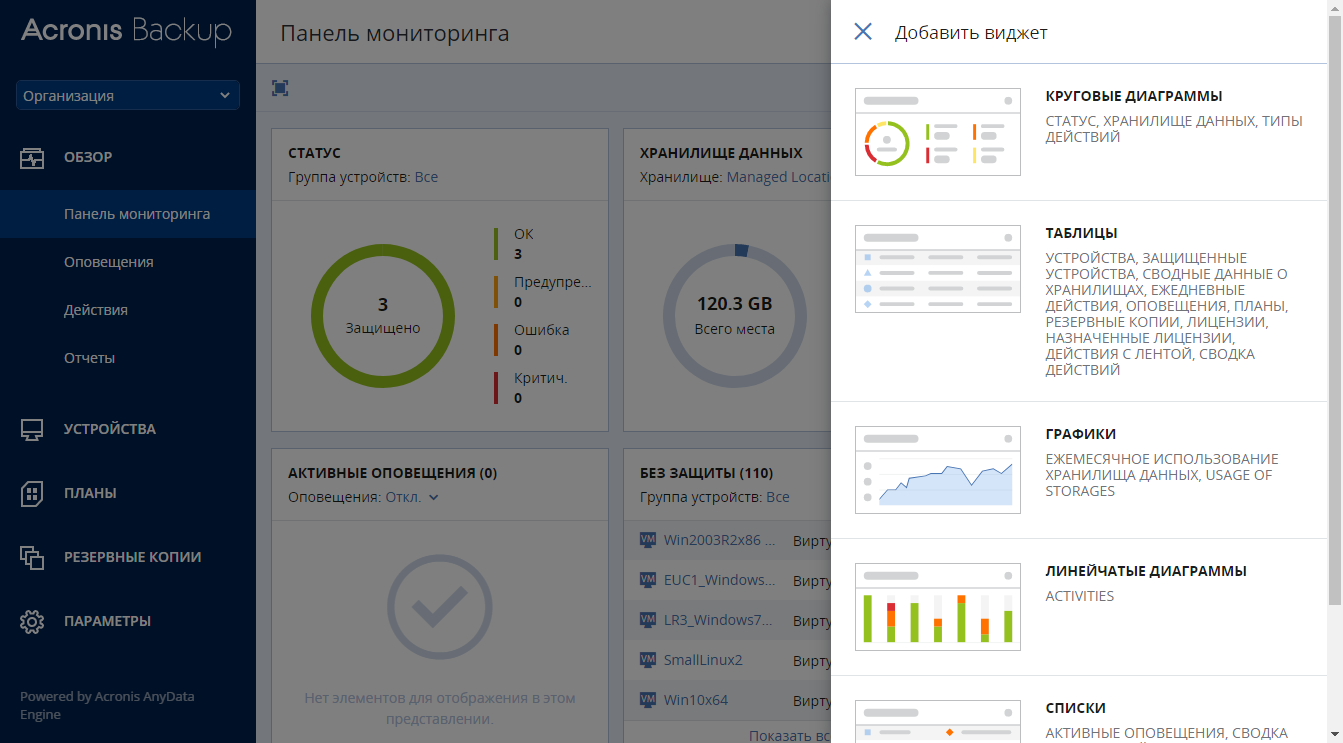Select the Линейчатые диаграммы widget thumbnail
This screenshot has height=743, width=1343.
click(x=938, y=607)
